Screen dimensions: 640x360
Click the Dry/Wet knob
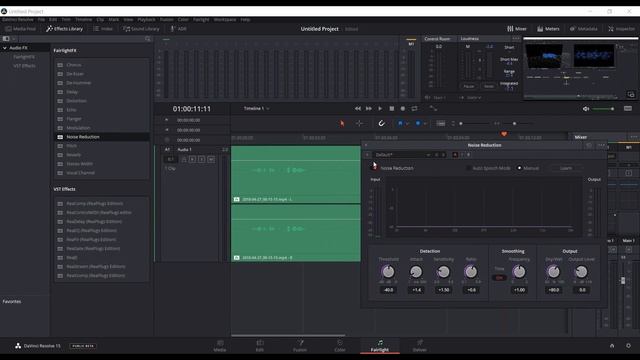[x=553, y=271]
